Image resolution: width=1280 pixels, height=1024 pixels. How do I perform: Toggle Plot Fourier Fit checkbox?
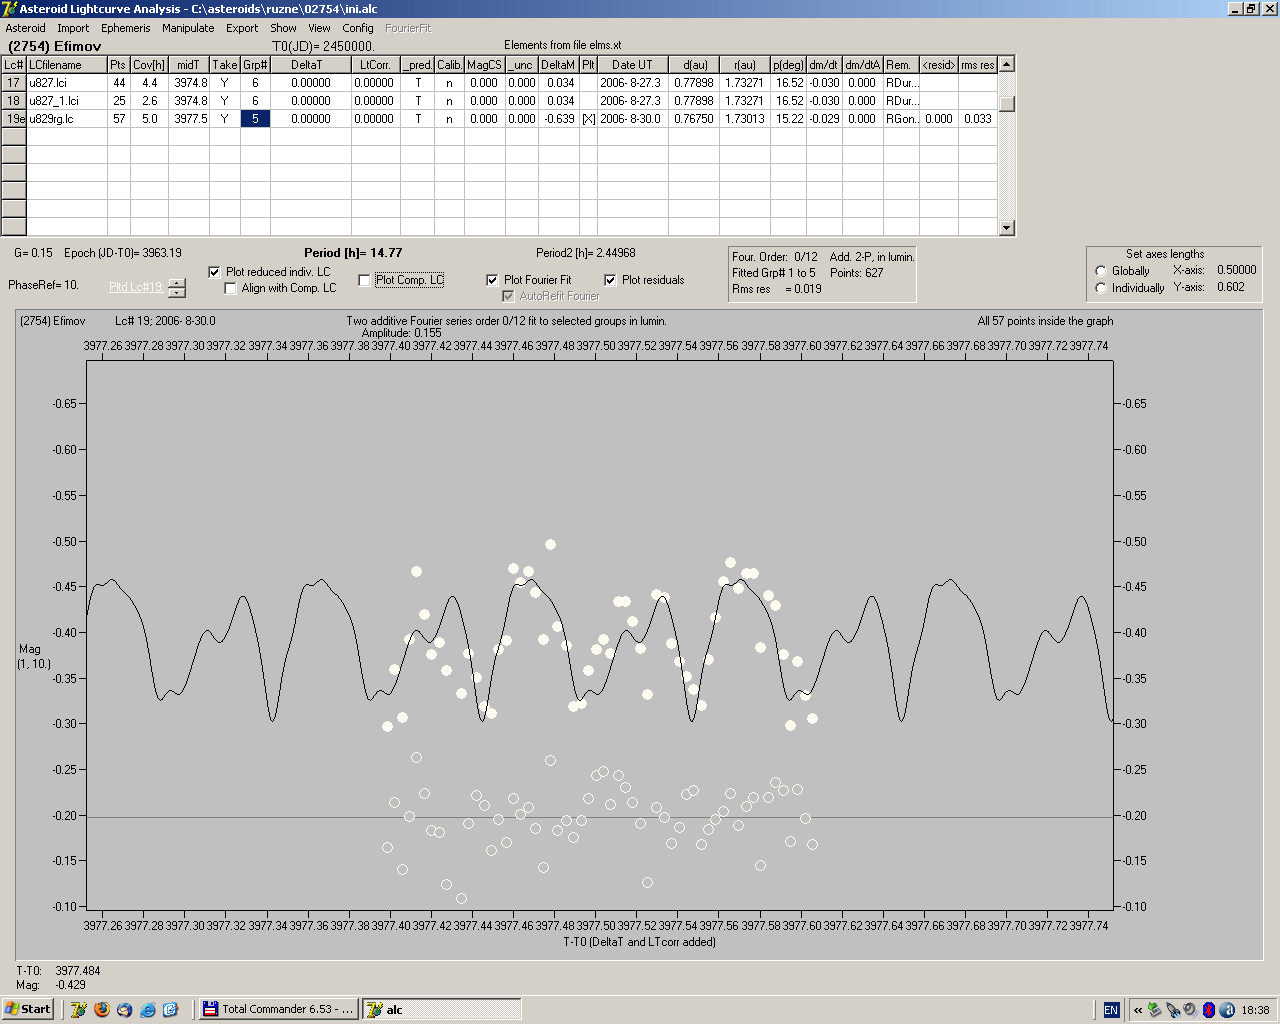pos(492,280)
